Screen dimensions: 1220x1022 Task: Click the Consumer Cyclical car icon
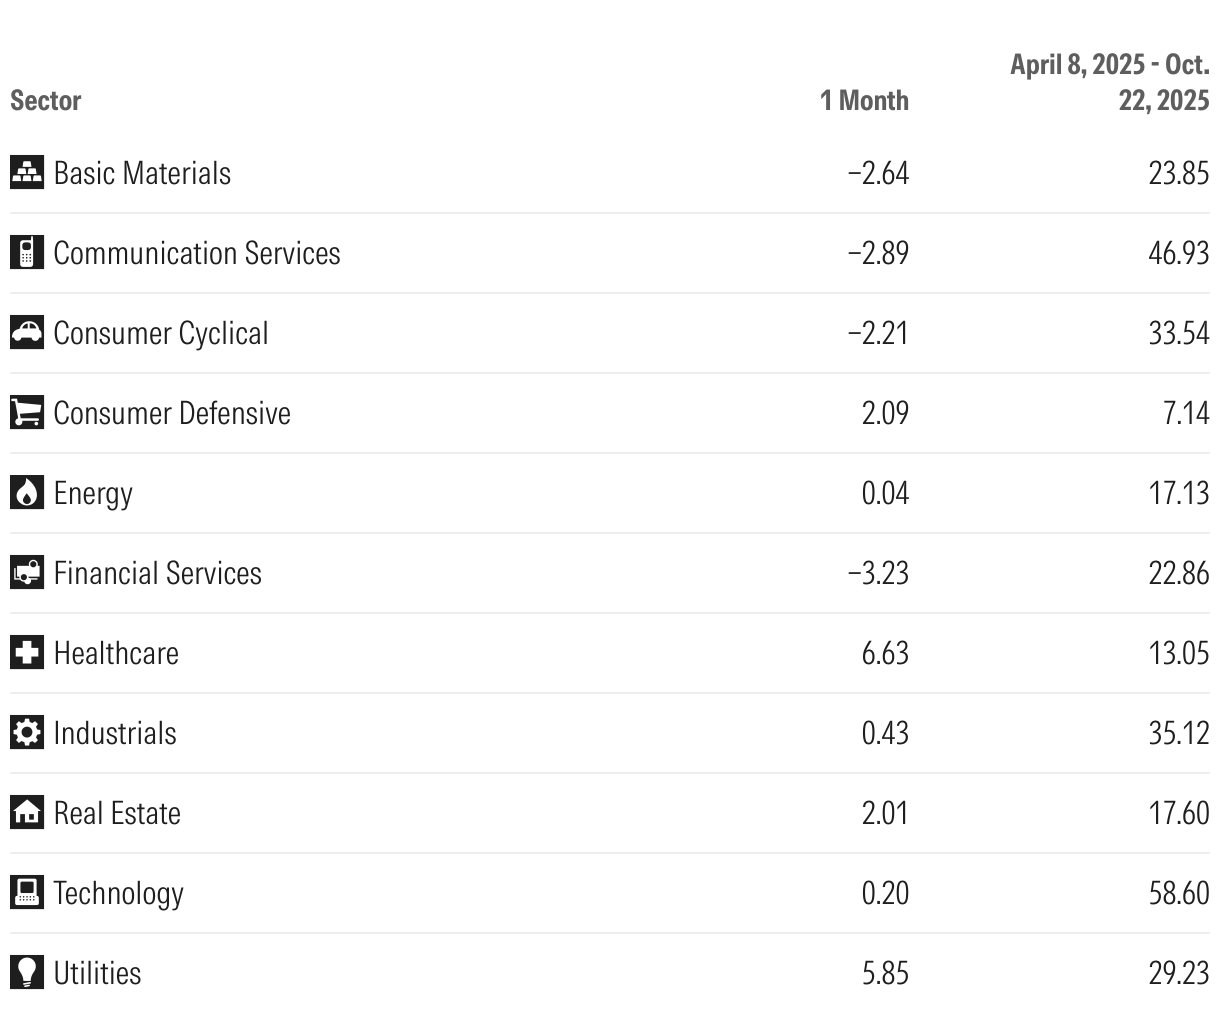pos(27,332)
